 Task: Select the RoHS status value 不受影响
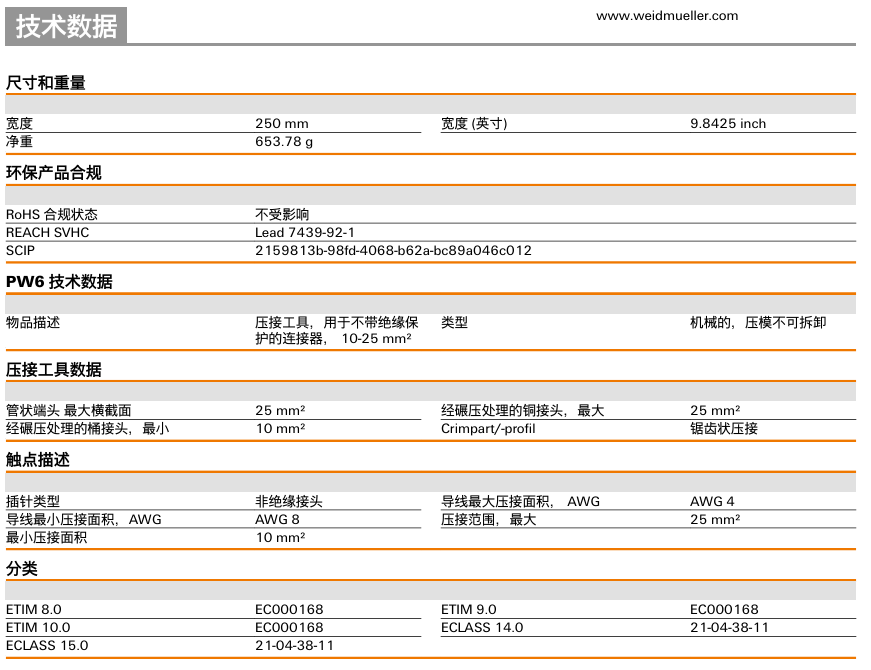(x=283, y=214)
